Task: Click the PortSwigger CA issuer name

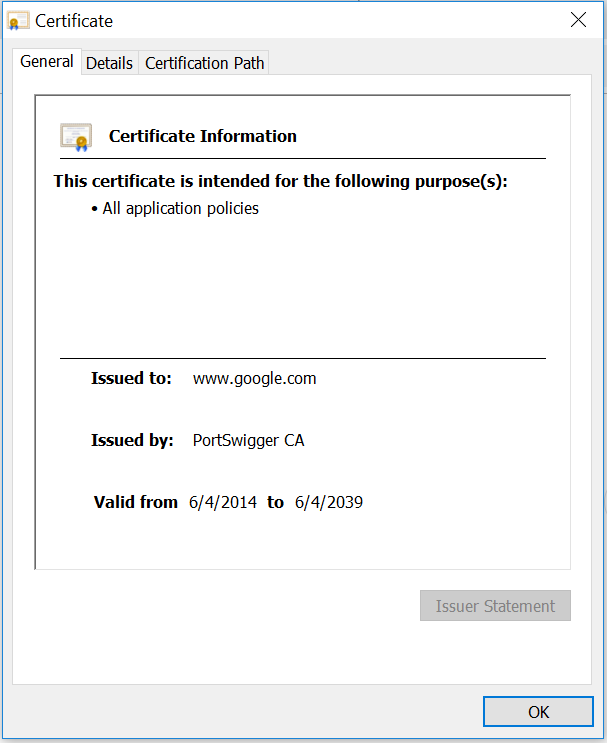Action: pyautogui.click(x=248, y=440)
